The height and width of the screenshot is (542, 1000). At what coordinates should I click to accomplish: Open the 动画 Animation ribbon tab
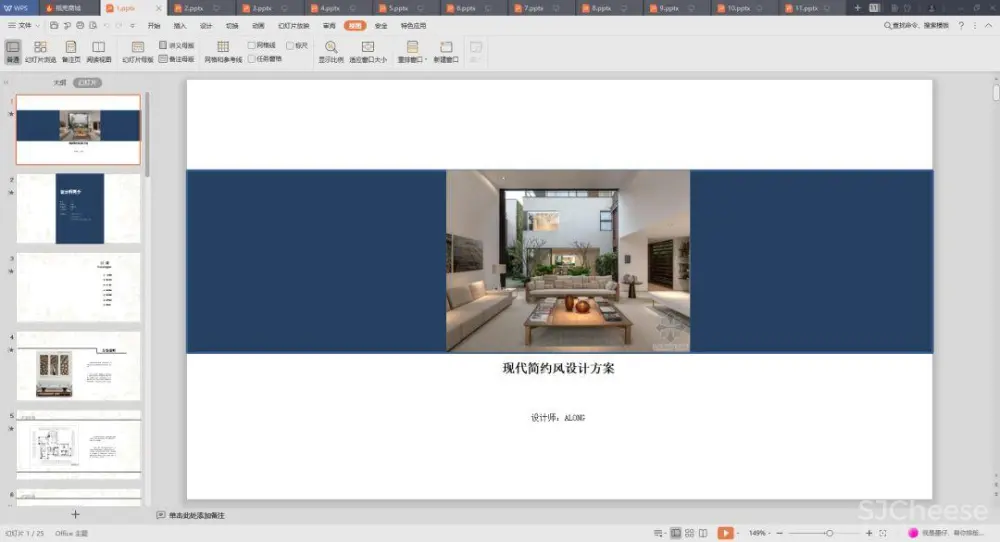pyautogui.click(x=258, y=26)
